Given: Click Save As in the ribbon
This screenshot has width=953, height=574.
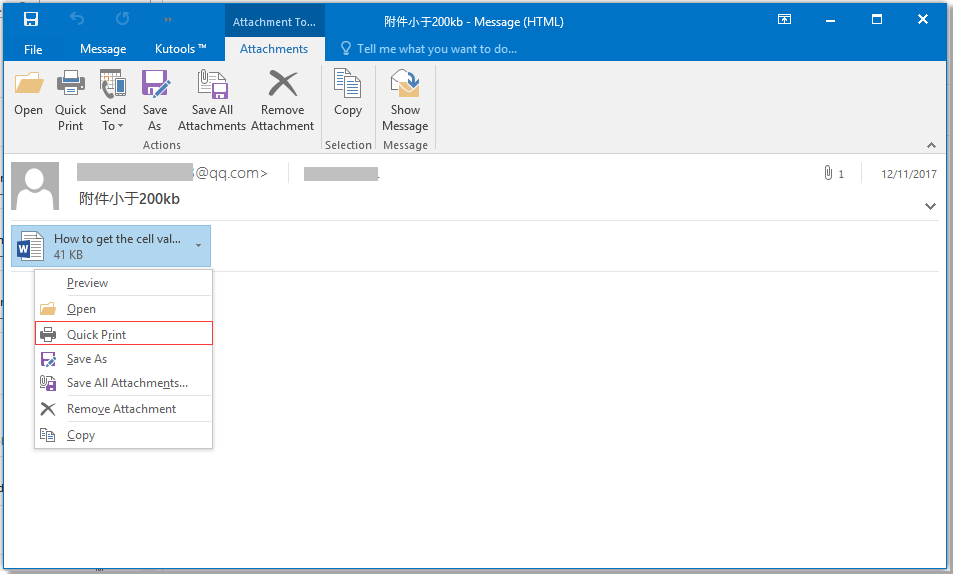Looking at the screenshot, I should (x=155, y=101).
